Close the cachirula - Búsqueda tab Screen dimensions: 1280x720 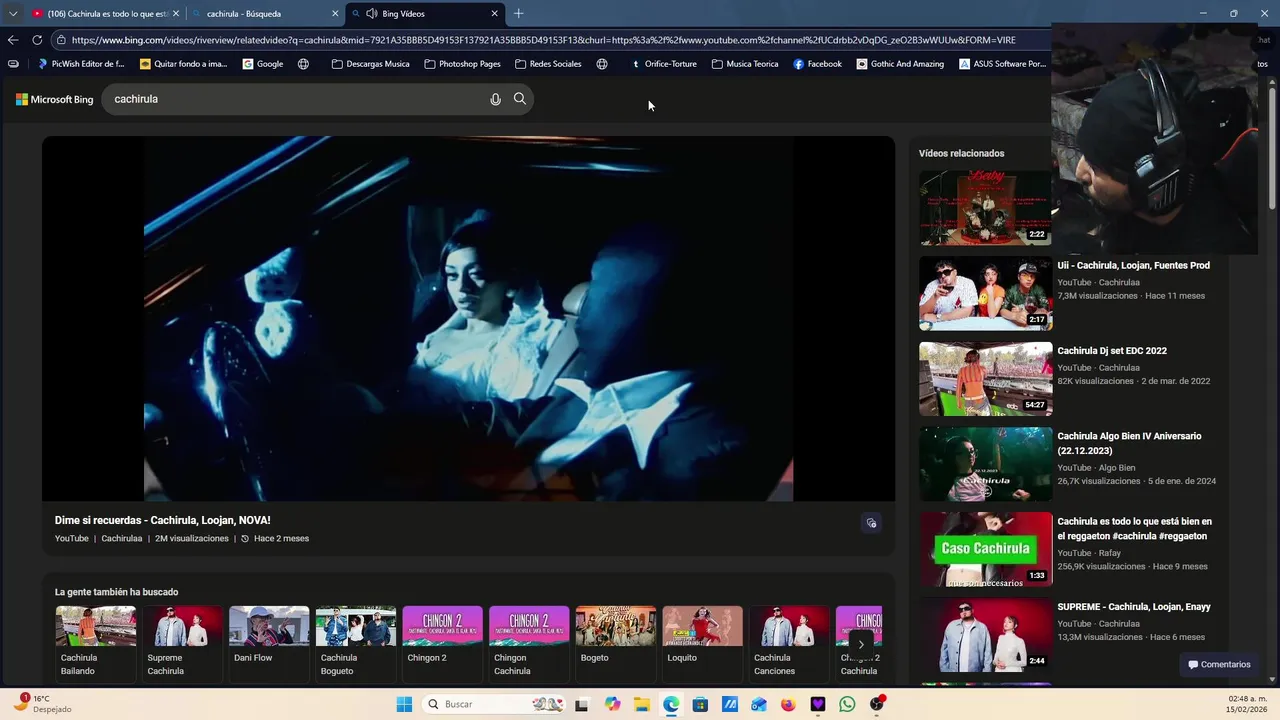click(335, 13)
